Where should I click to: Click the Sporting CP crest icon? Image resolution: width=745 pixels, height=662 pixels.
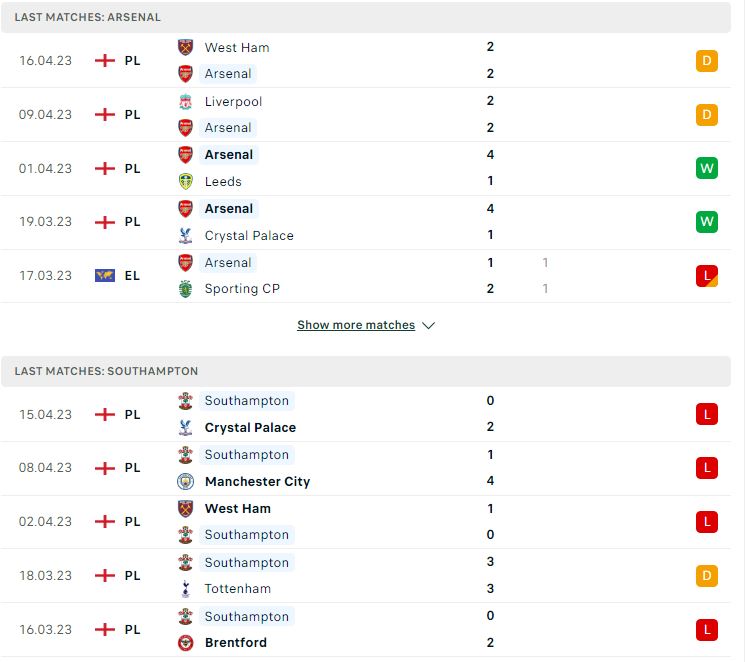click(x=185, y=289)
